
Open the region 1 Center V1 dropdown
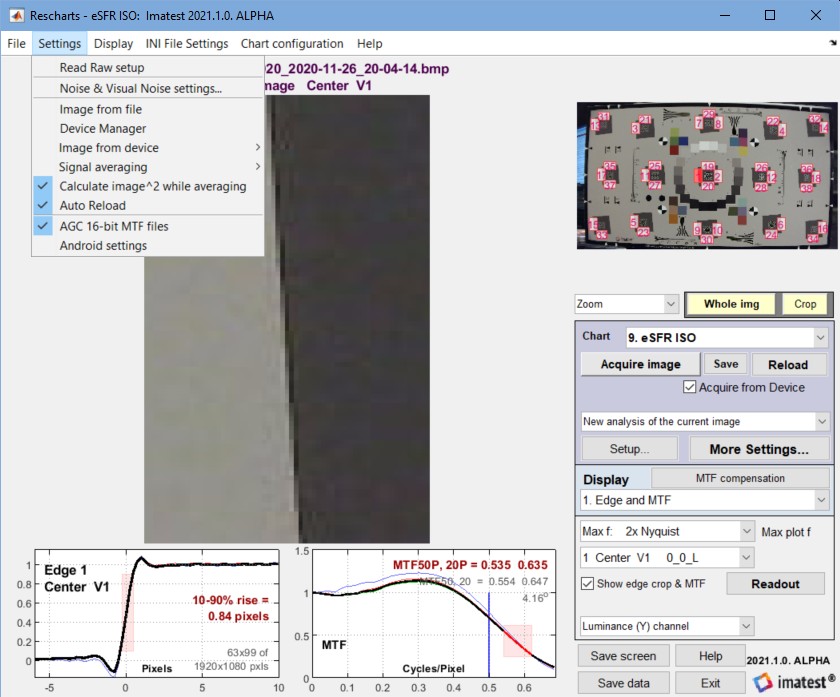pyautogui.click(x=668, y=558)
